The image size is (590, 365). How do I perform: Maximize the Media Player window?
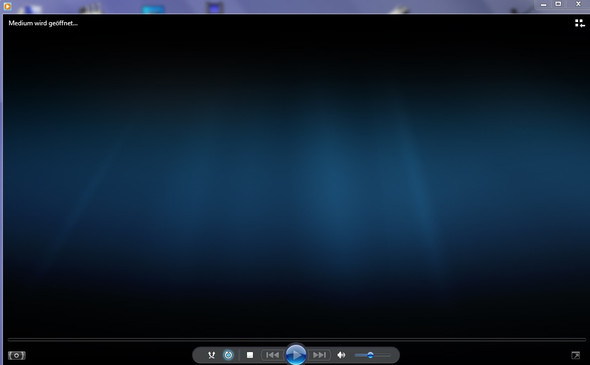(x=558, y=5)
